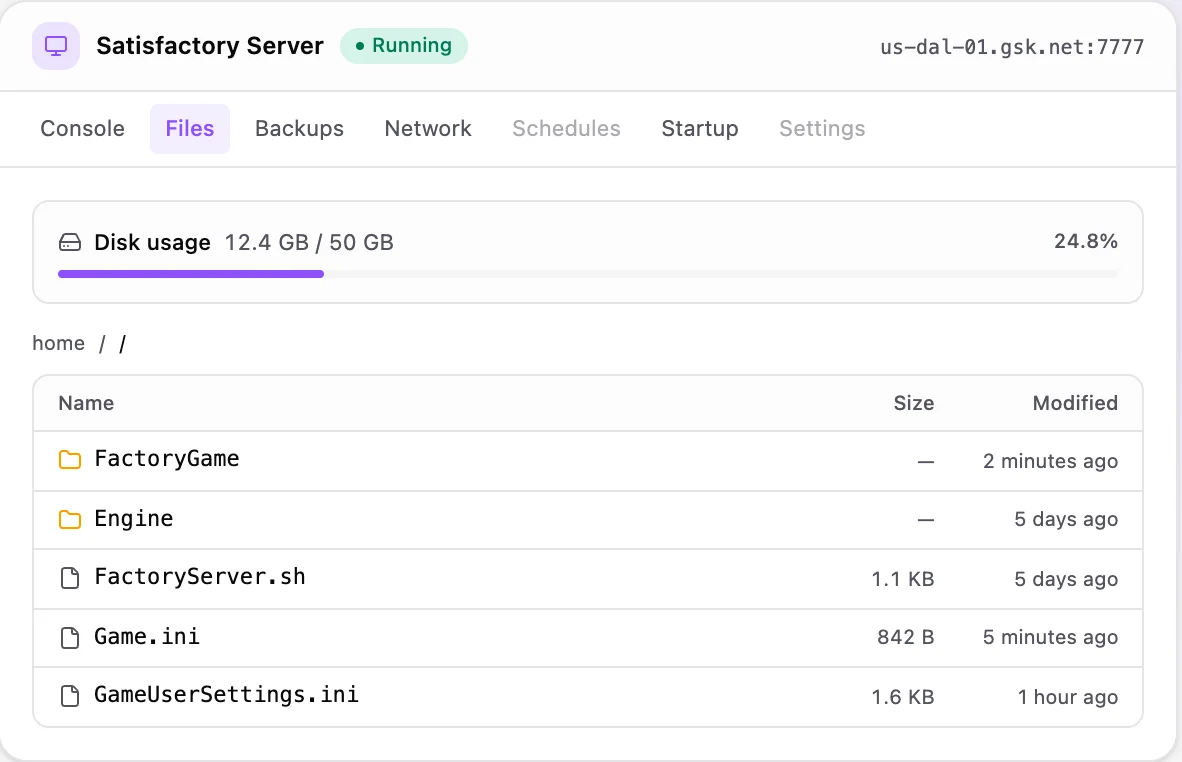The height and width of the screenshot is (762, 1182).
Task: Open the Engine folder name
Action: pyautogui.click(x=133, y=519)
